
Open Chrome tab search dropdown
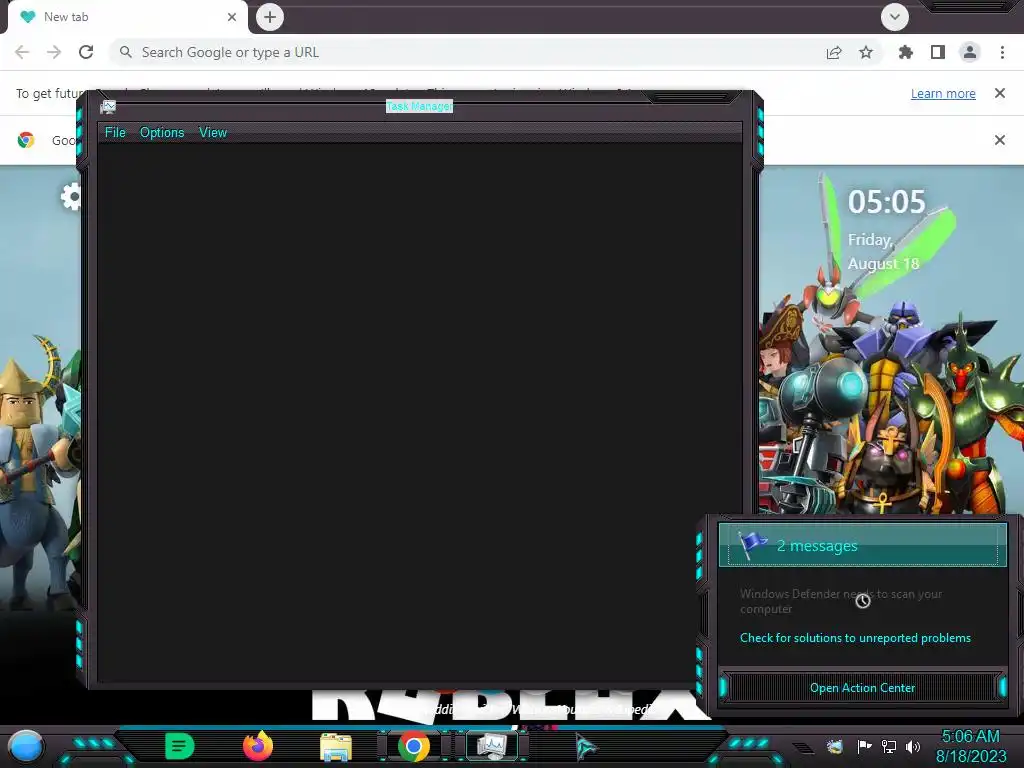pos(895,17)
